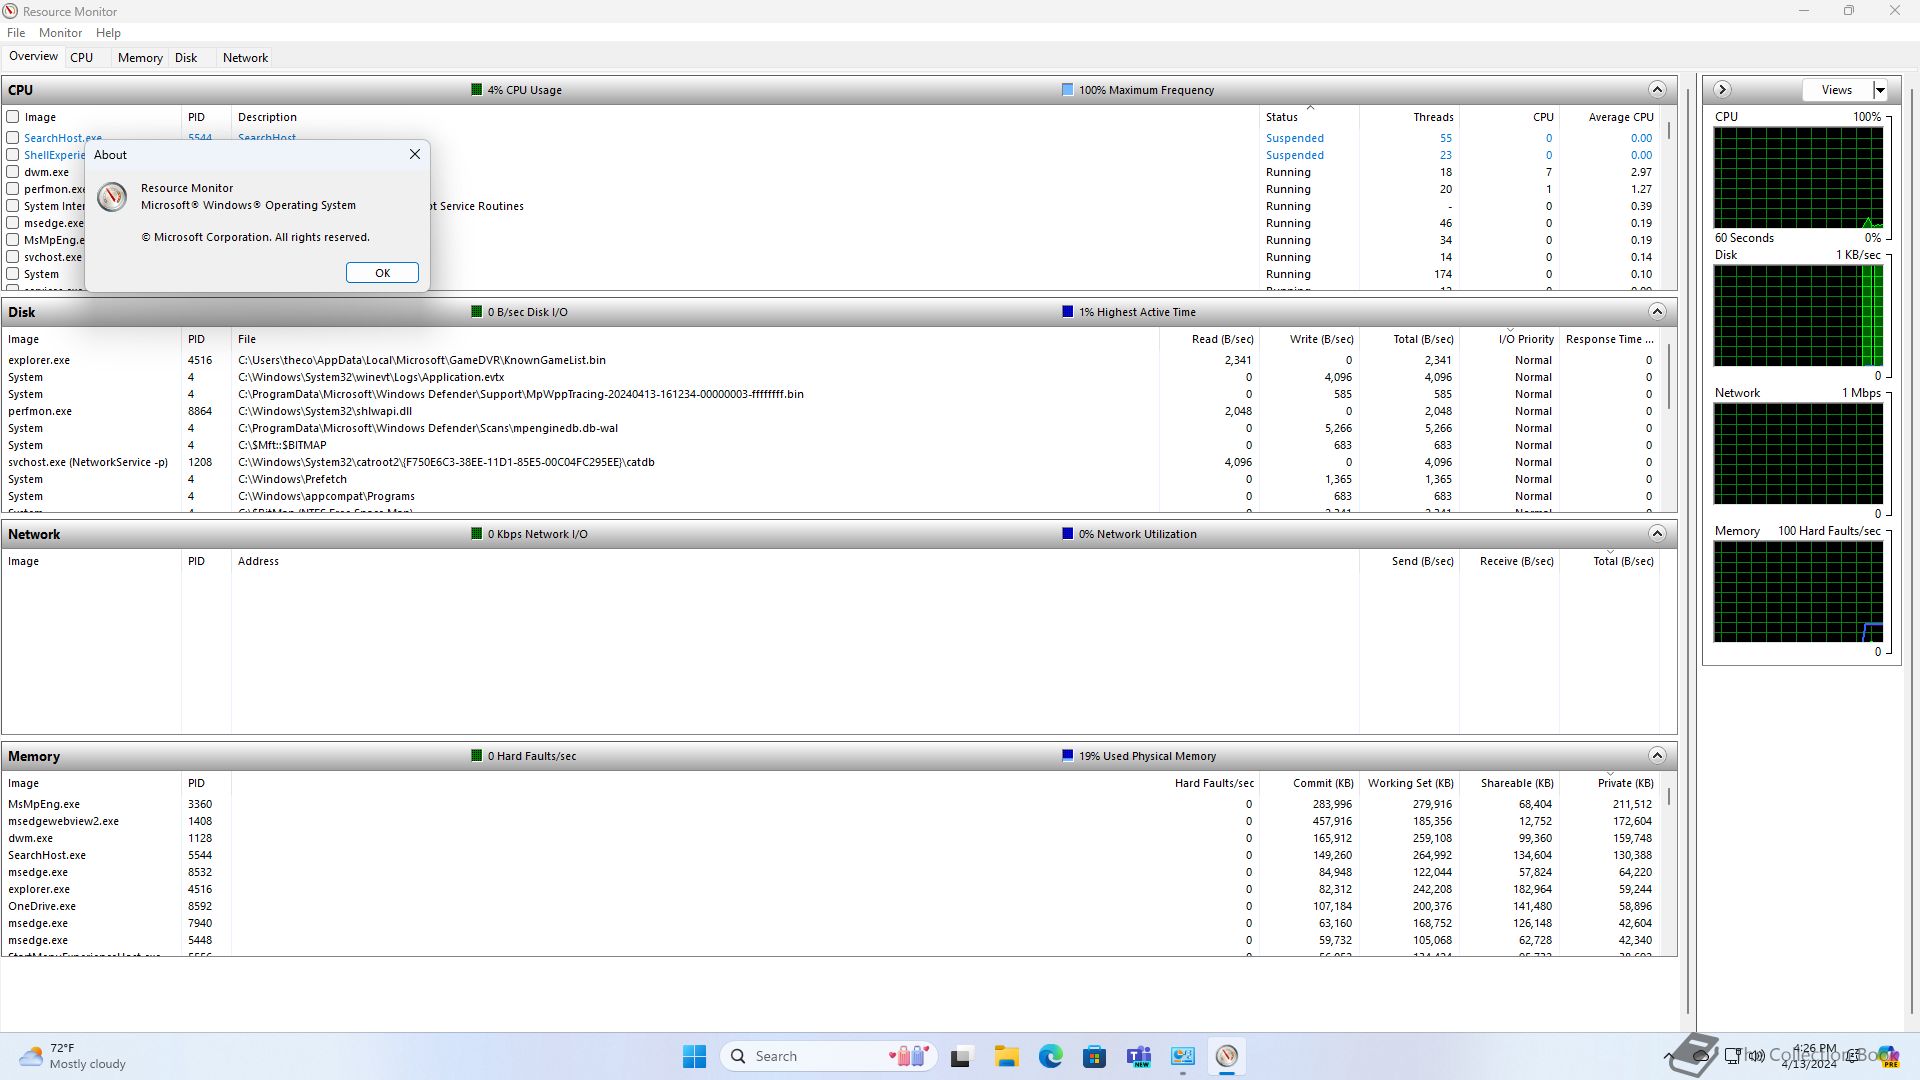
Task: Click the Copilot preview icon in taskbar
Action: [x=1887, y=1056]
